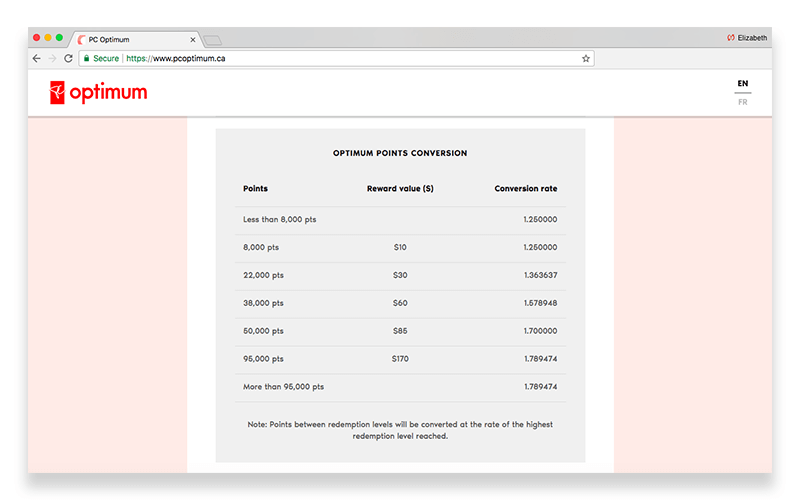This screenshot has height=500, width=800.
Task: Click the $85 reward value cell
Action: (400, 331)
